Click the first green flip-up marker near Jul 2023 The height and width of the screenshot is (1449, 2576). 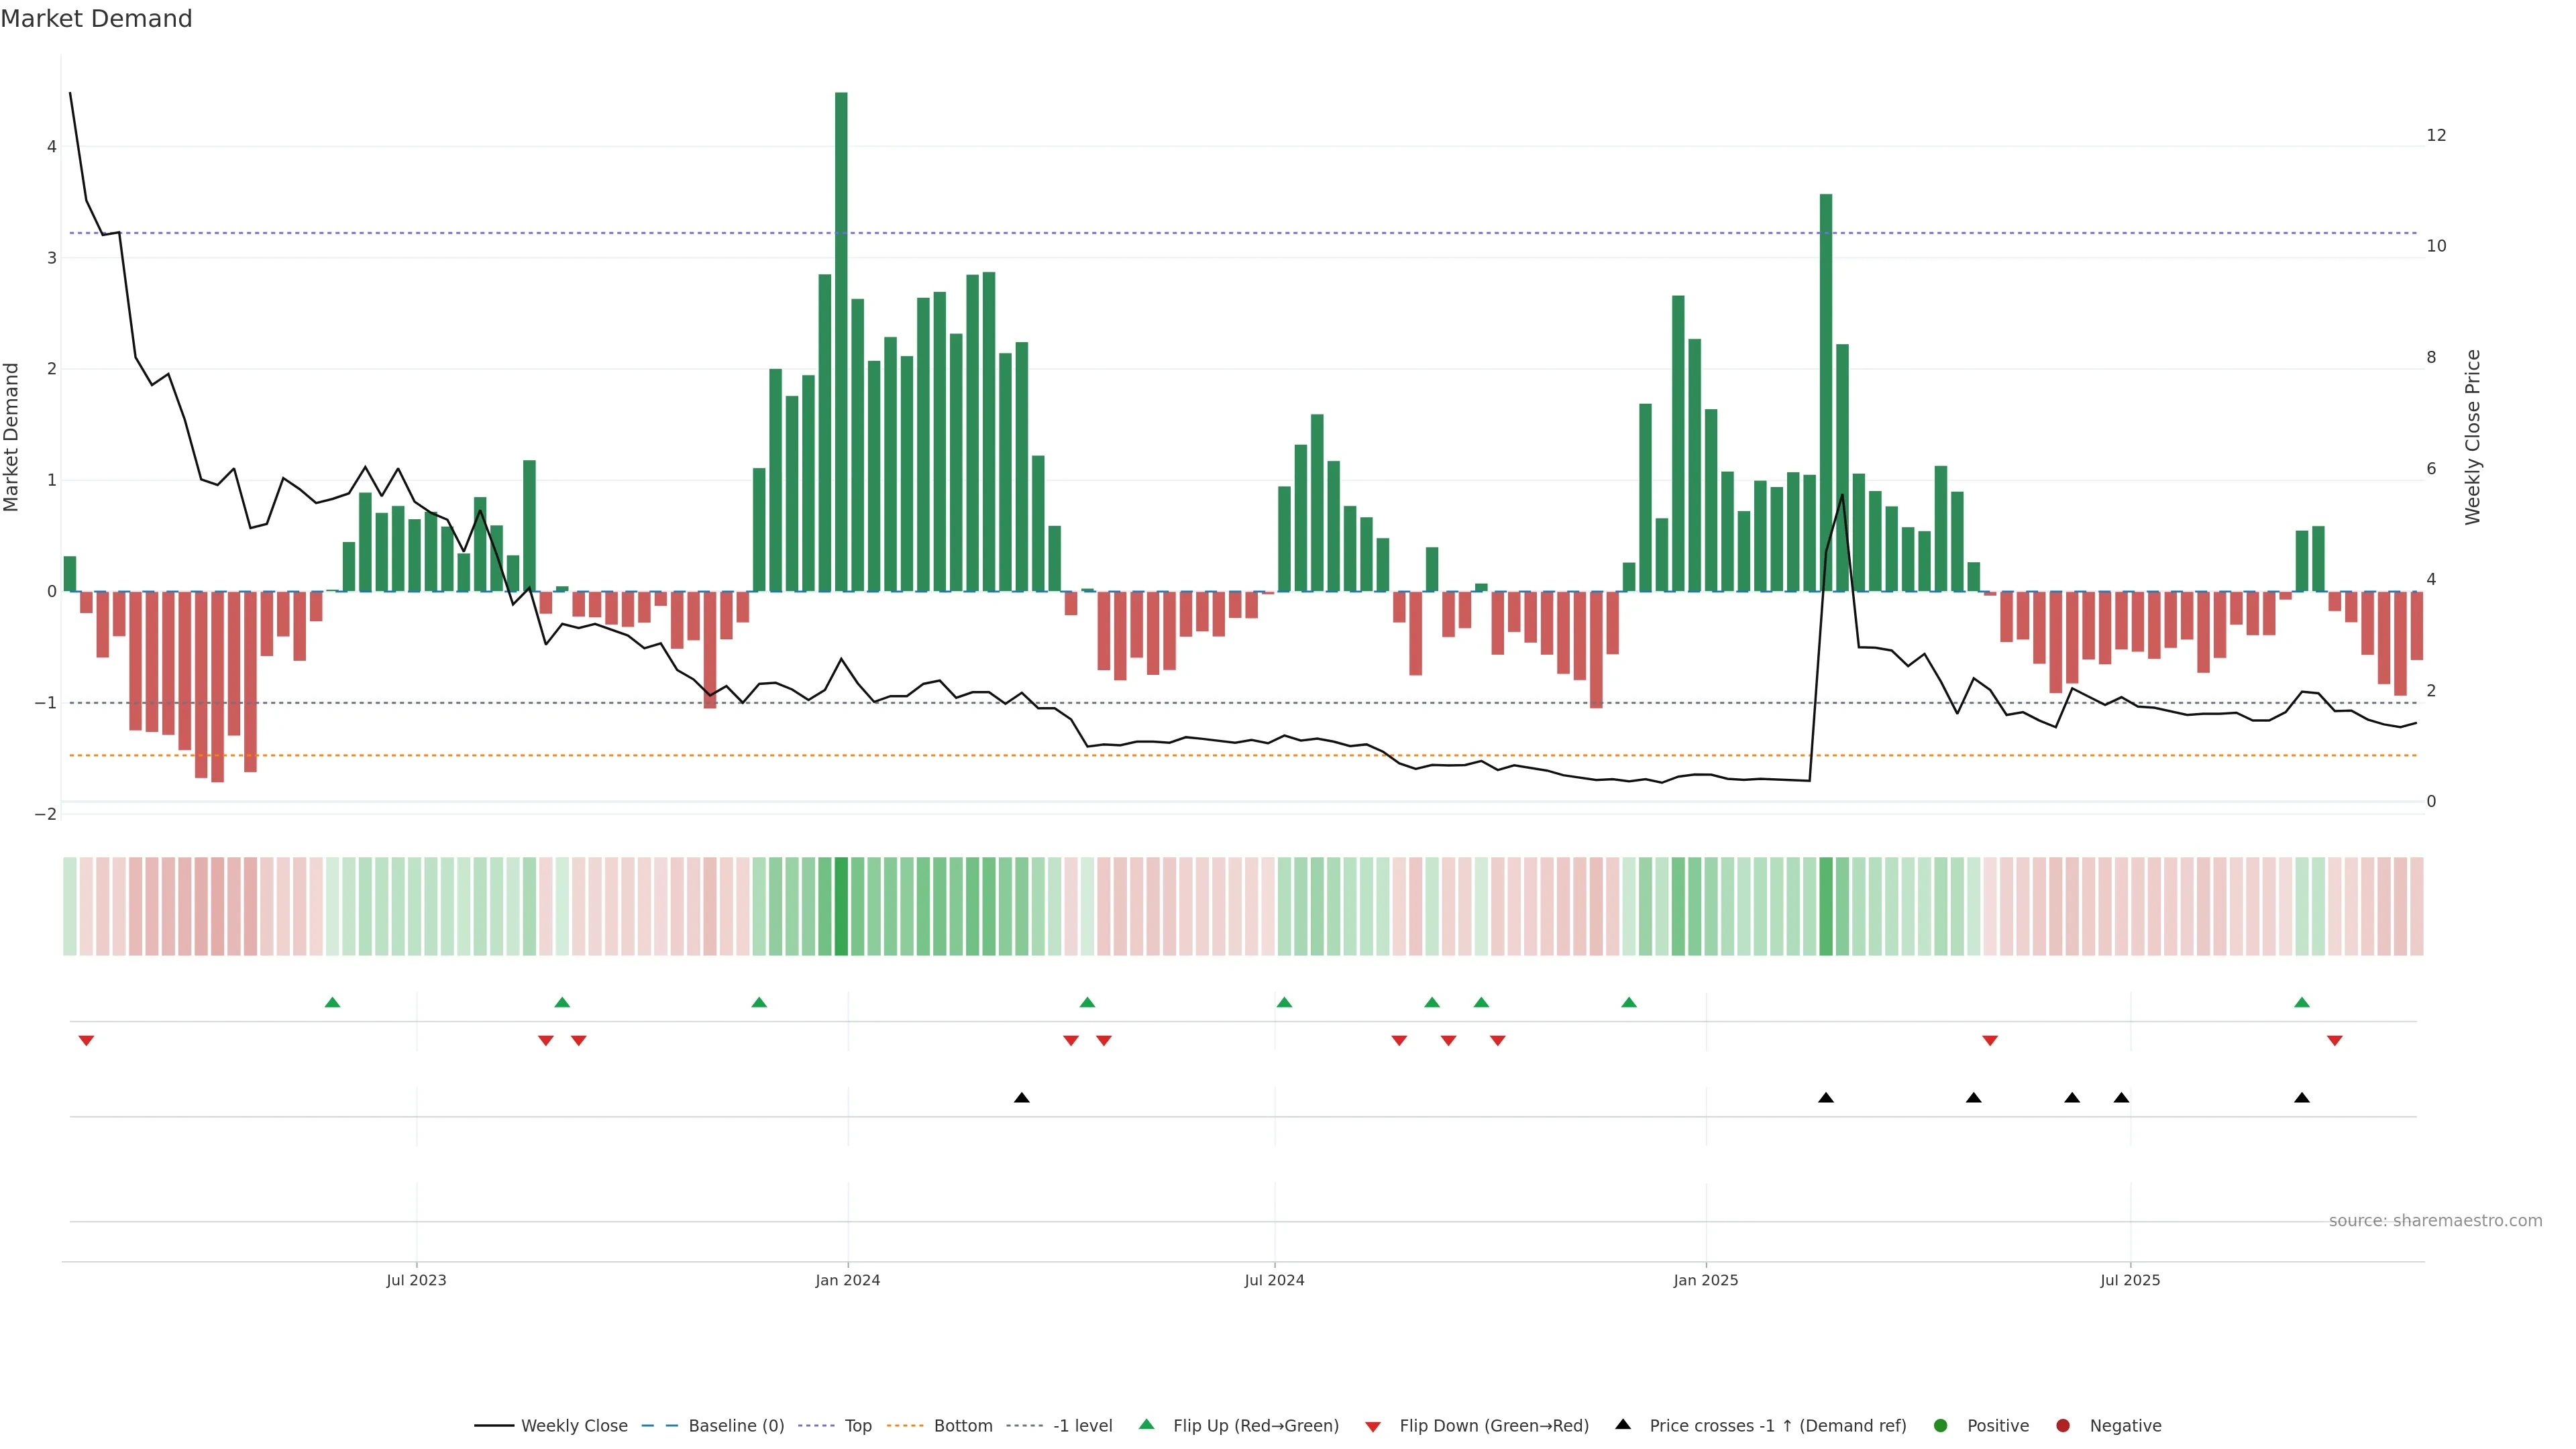[x=333, y=1002]
